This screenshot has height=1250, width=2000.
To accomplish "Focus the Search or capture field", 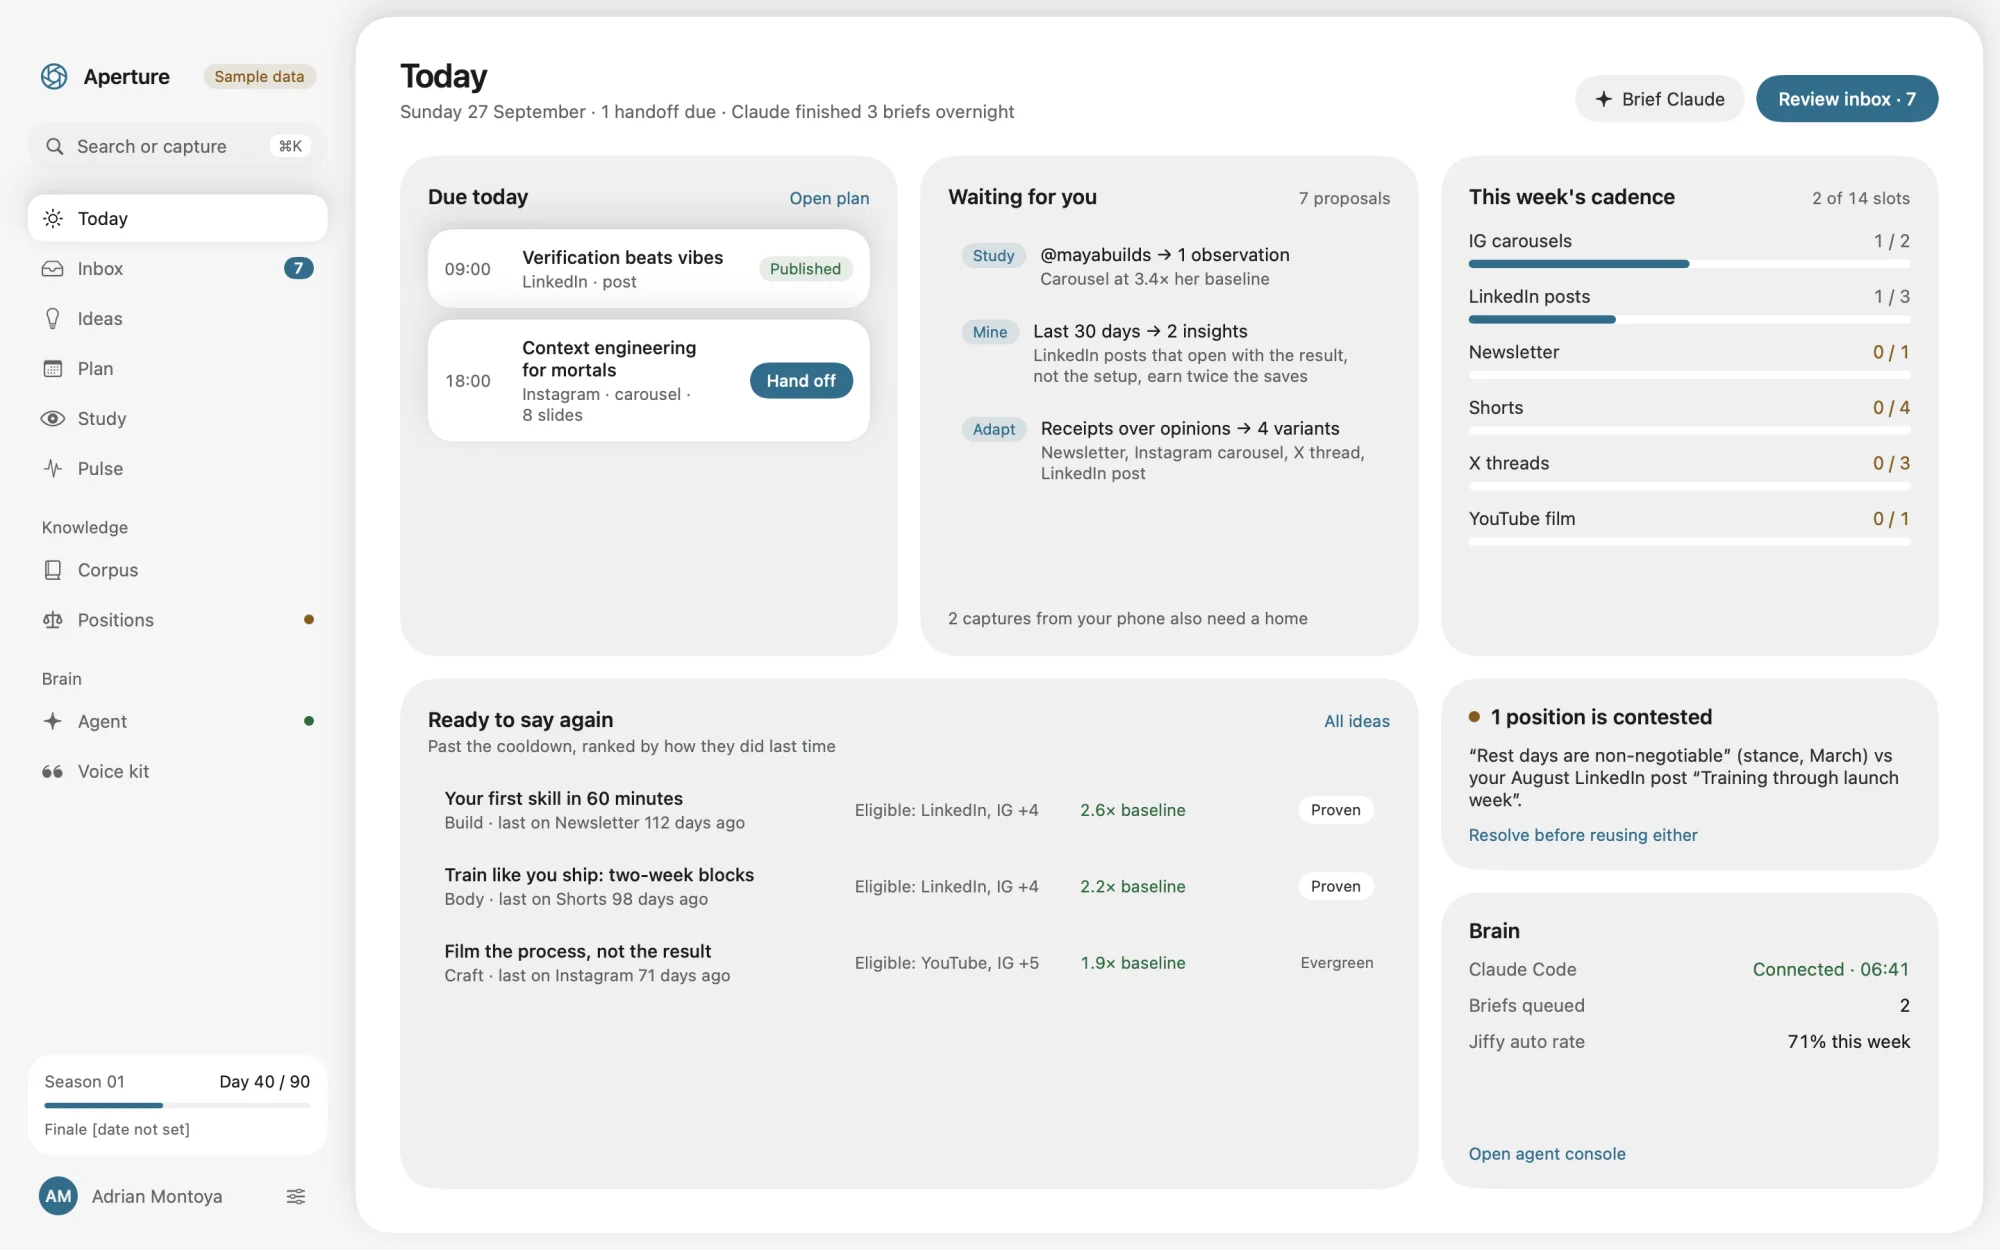I will click(178, 146).
